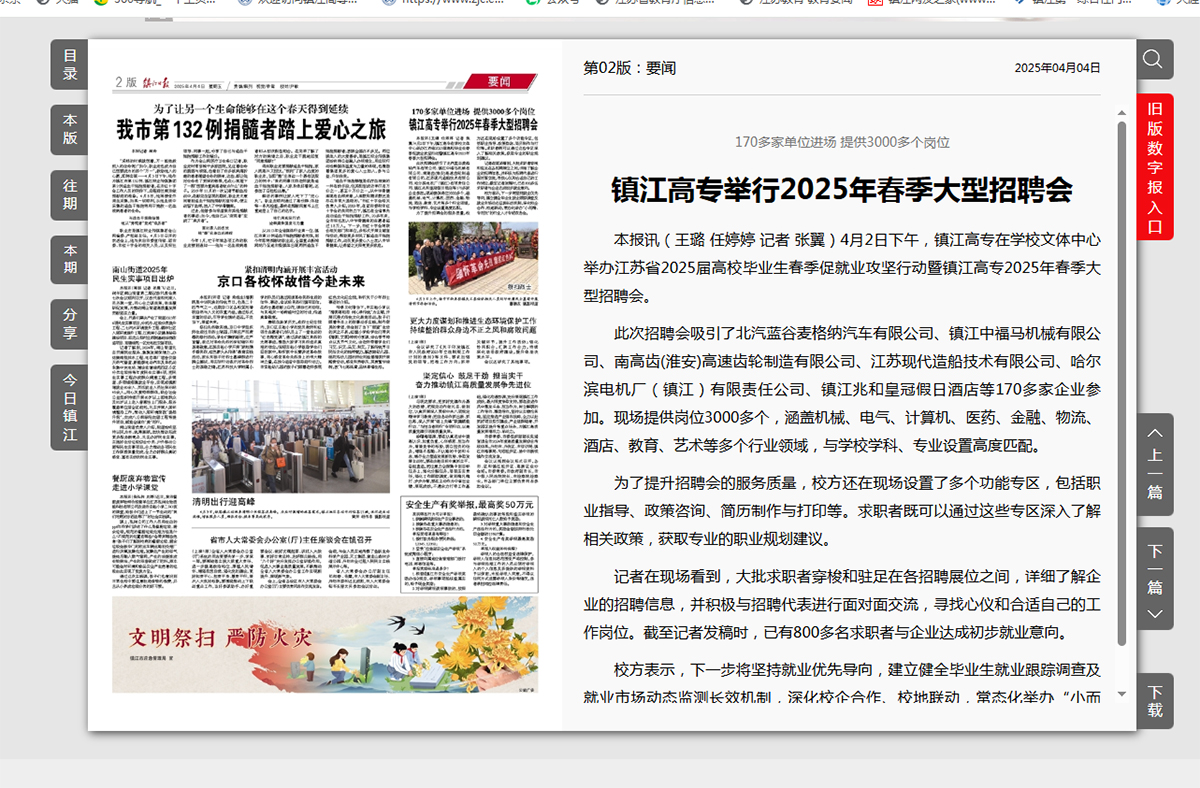Image resolution: width=1200 pixels, height=788 pixels.
Task: Open notice 安全生产有奖举报,最高奖50万元
Action: [x=470, y=504]
